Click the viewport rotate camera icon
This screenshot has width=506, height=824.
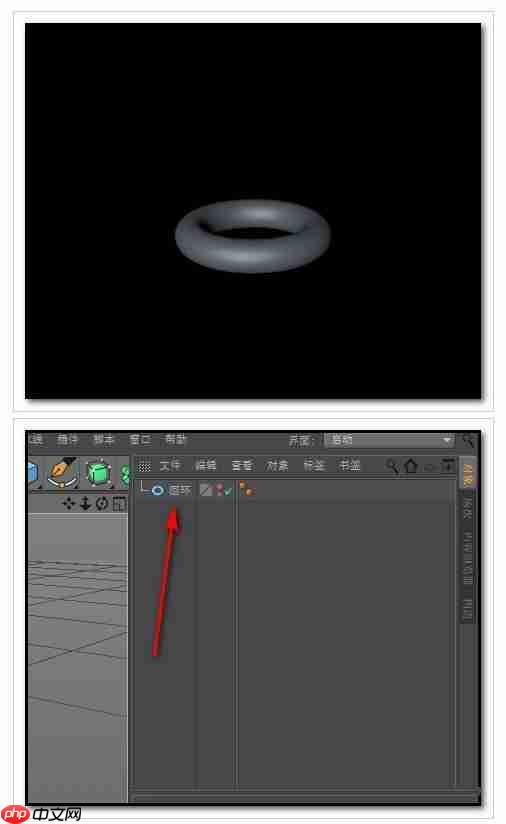point(102,503)
